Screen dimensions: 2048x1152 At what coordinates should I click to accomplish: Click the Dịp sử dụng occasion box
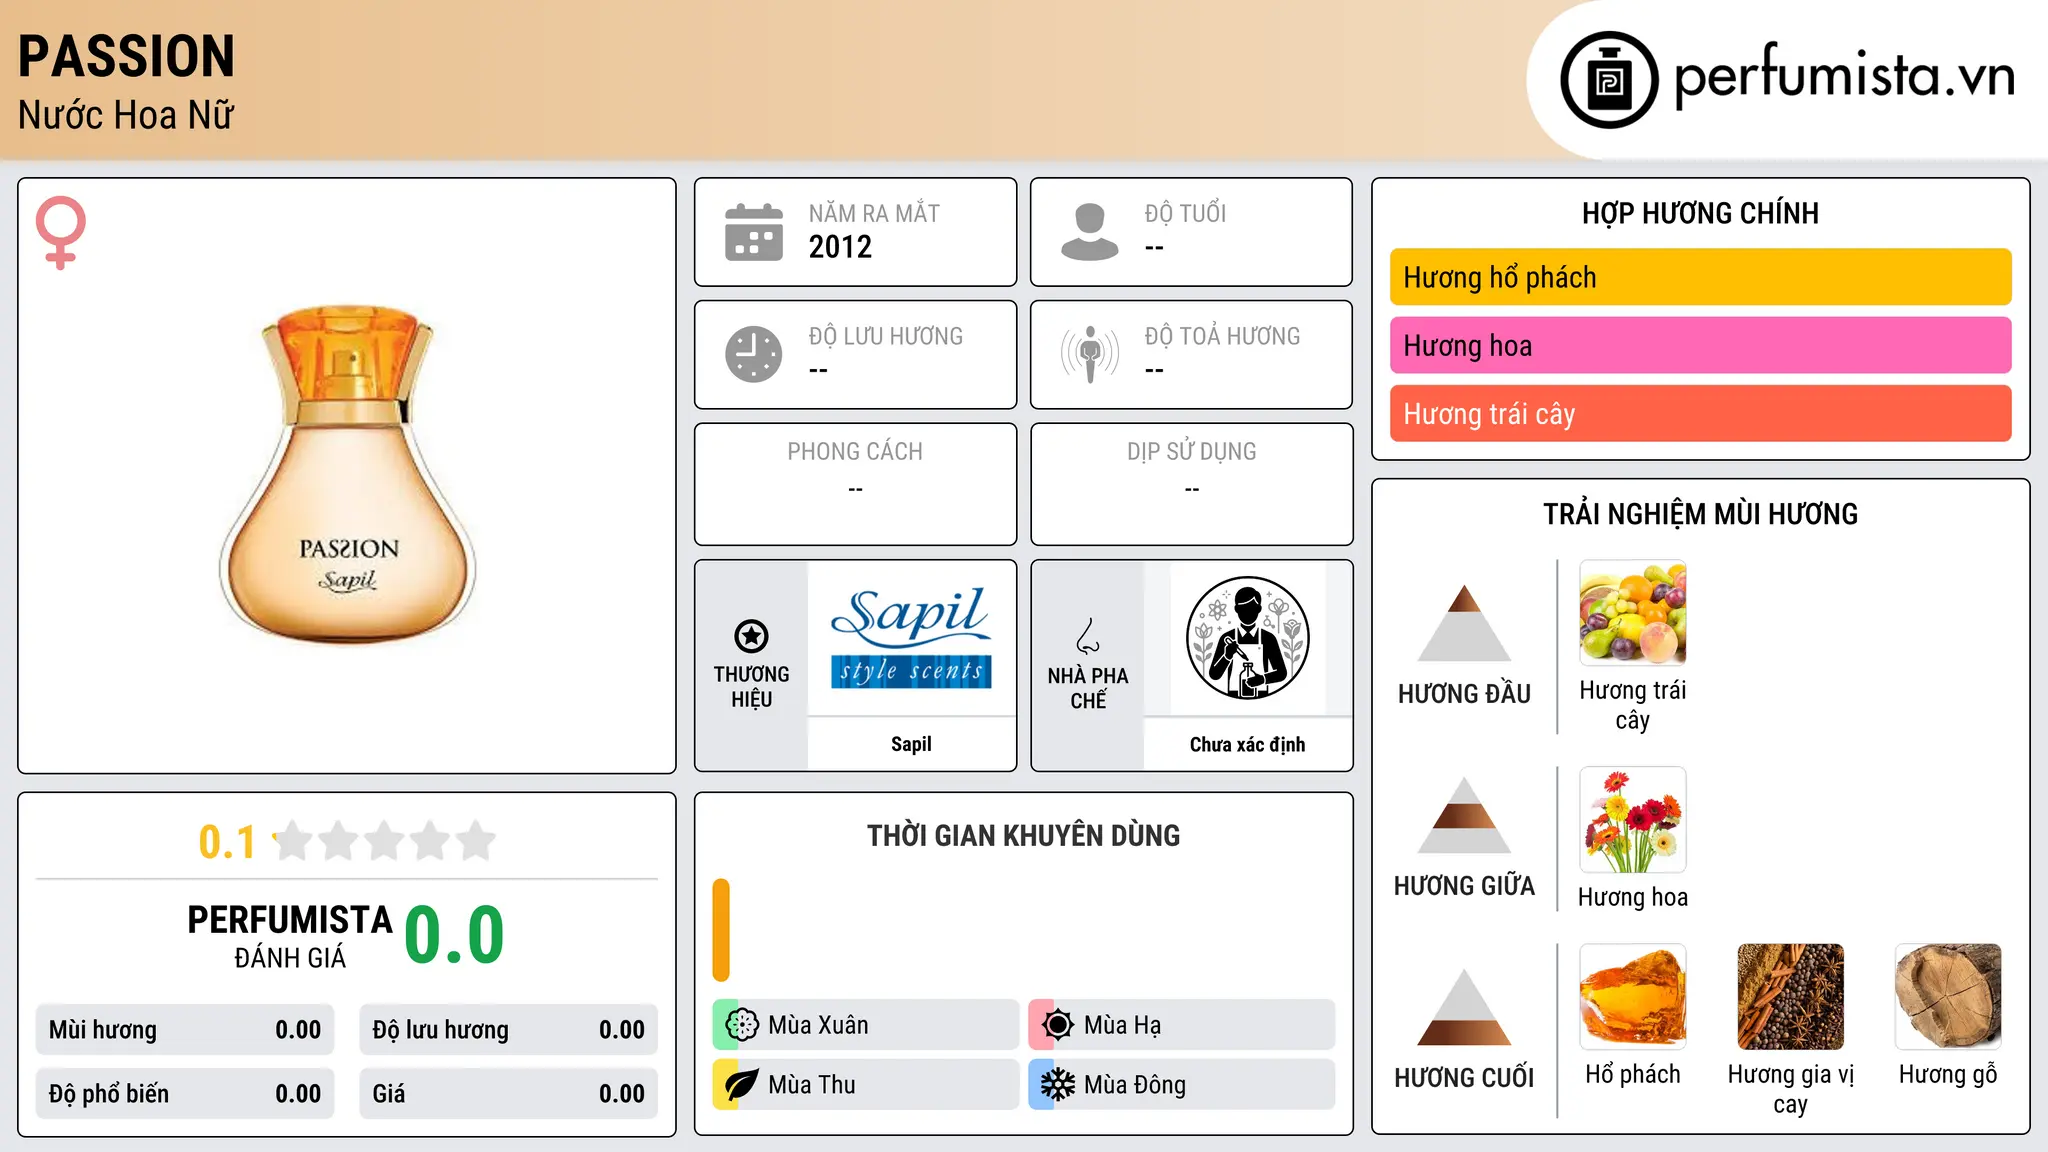coord(1192,484)
